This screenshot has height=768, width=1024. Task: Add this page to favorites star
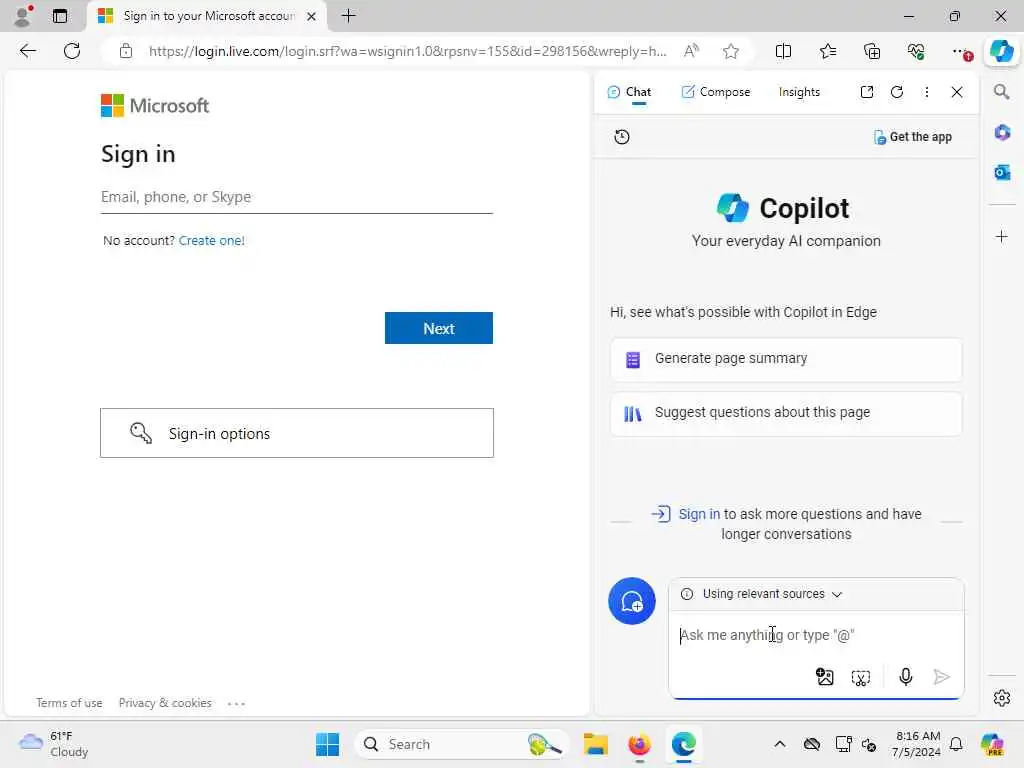pyautogui.click(x=731, y=51)
